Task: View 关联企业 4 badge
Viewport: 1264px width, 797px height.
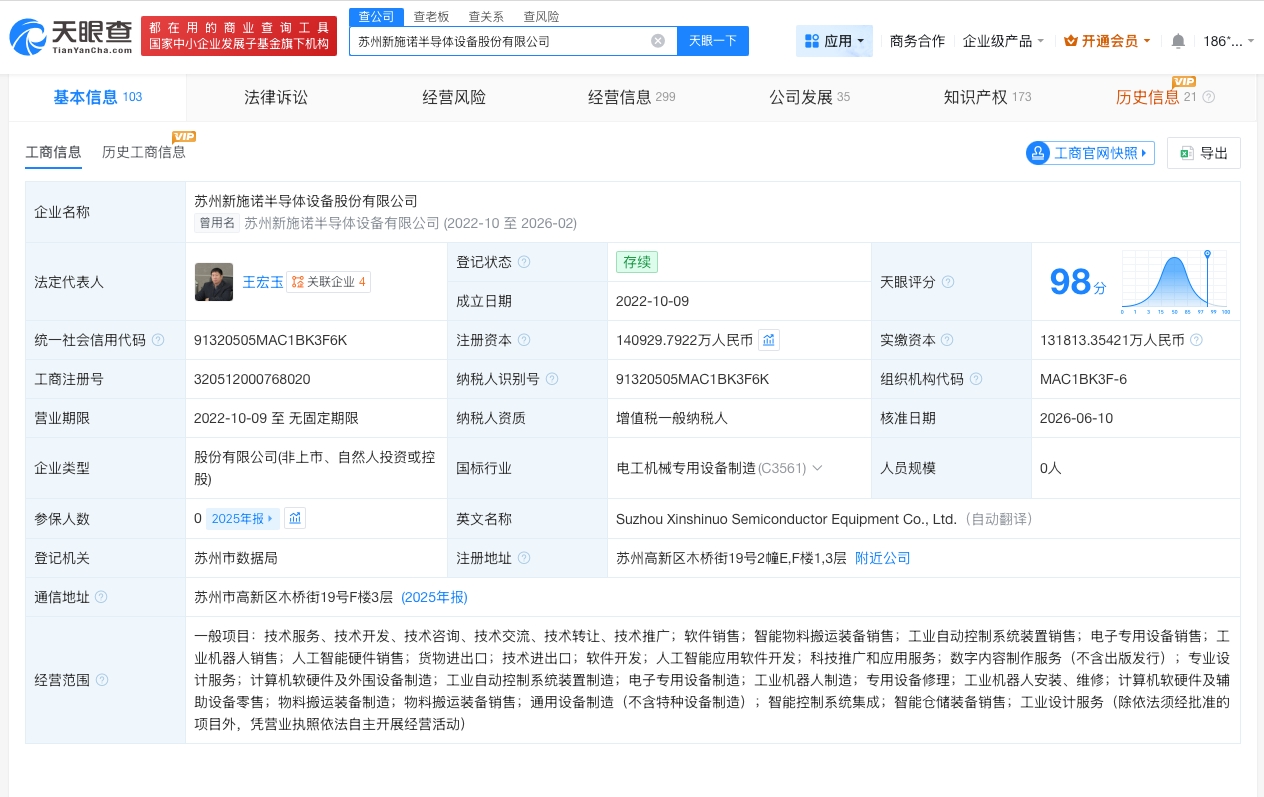Action: click(x=329, y=282)
